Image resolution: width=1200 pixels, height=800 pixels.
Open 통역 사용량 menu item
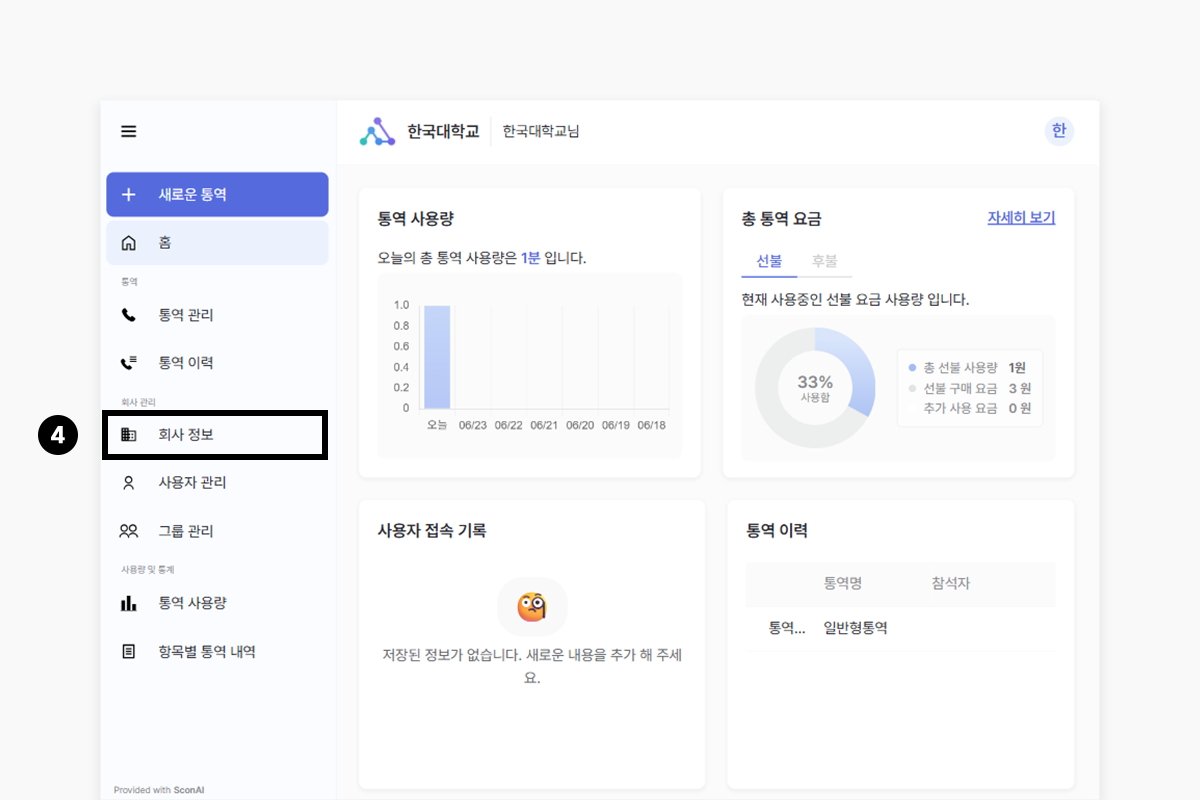[217, 603]
